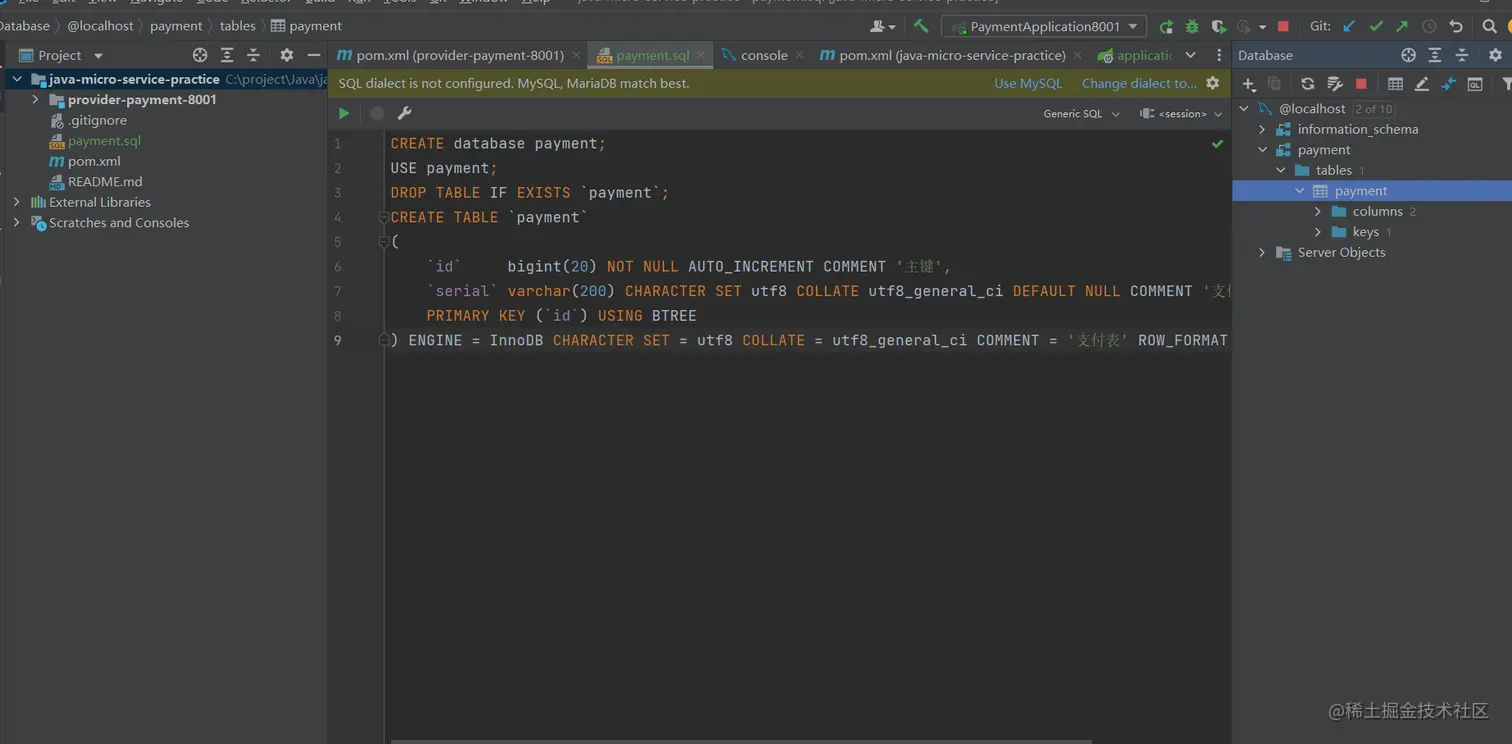This screenshot has width=1512, height=744.
Task: Switch to pom.xml (java-micro-service-practice) tab
Action: click(x=952, y=55)
